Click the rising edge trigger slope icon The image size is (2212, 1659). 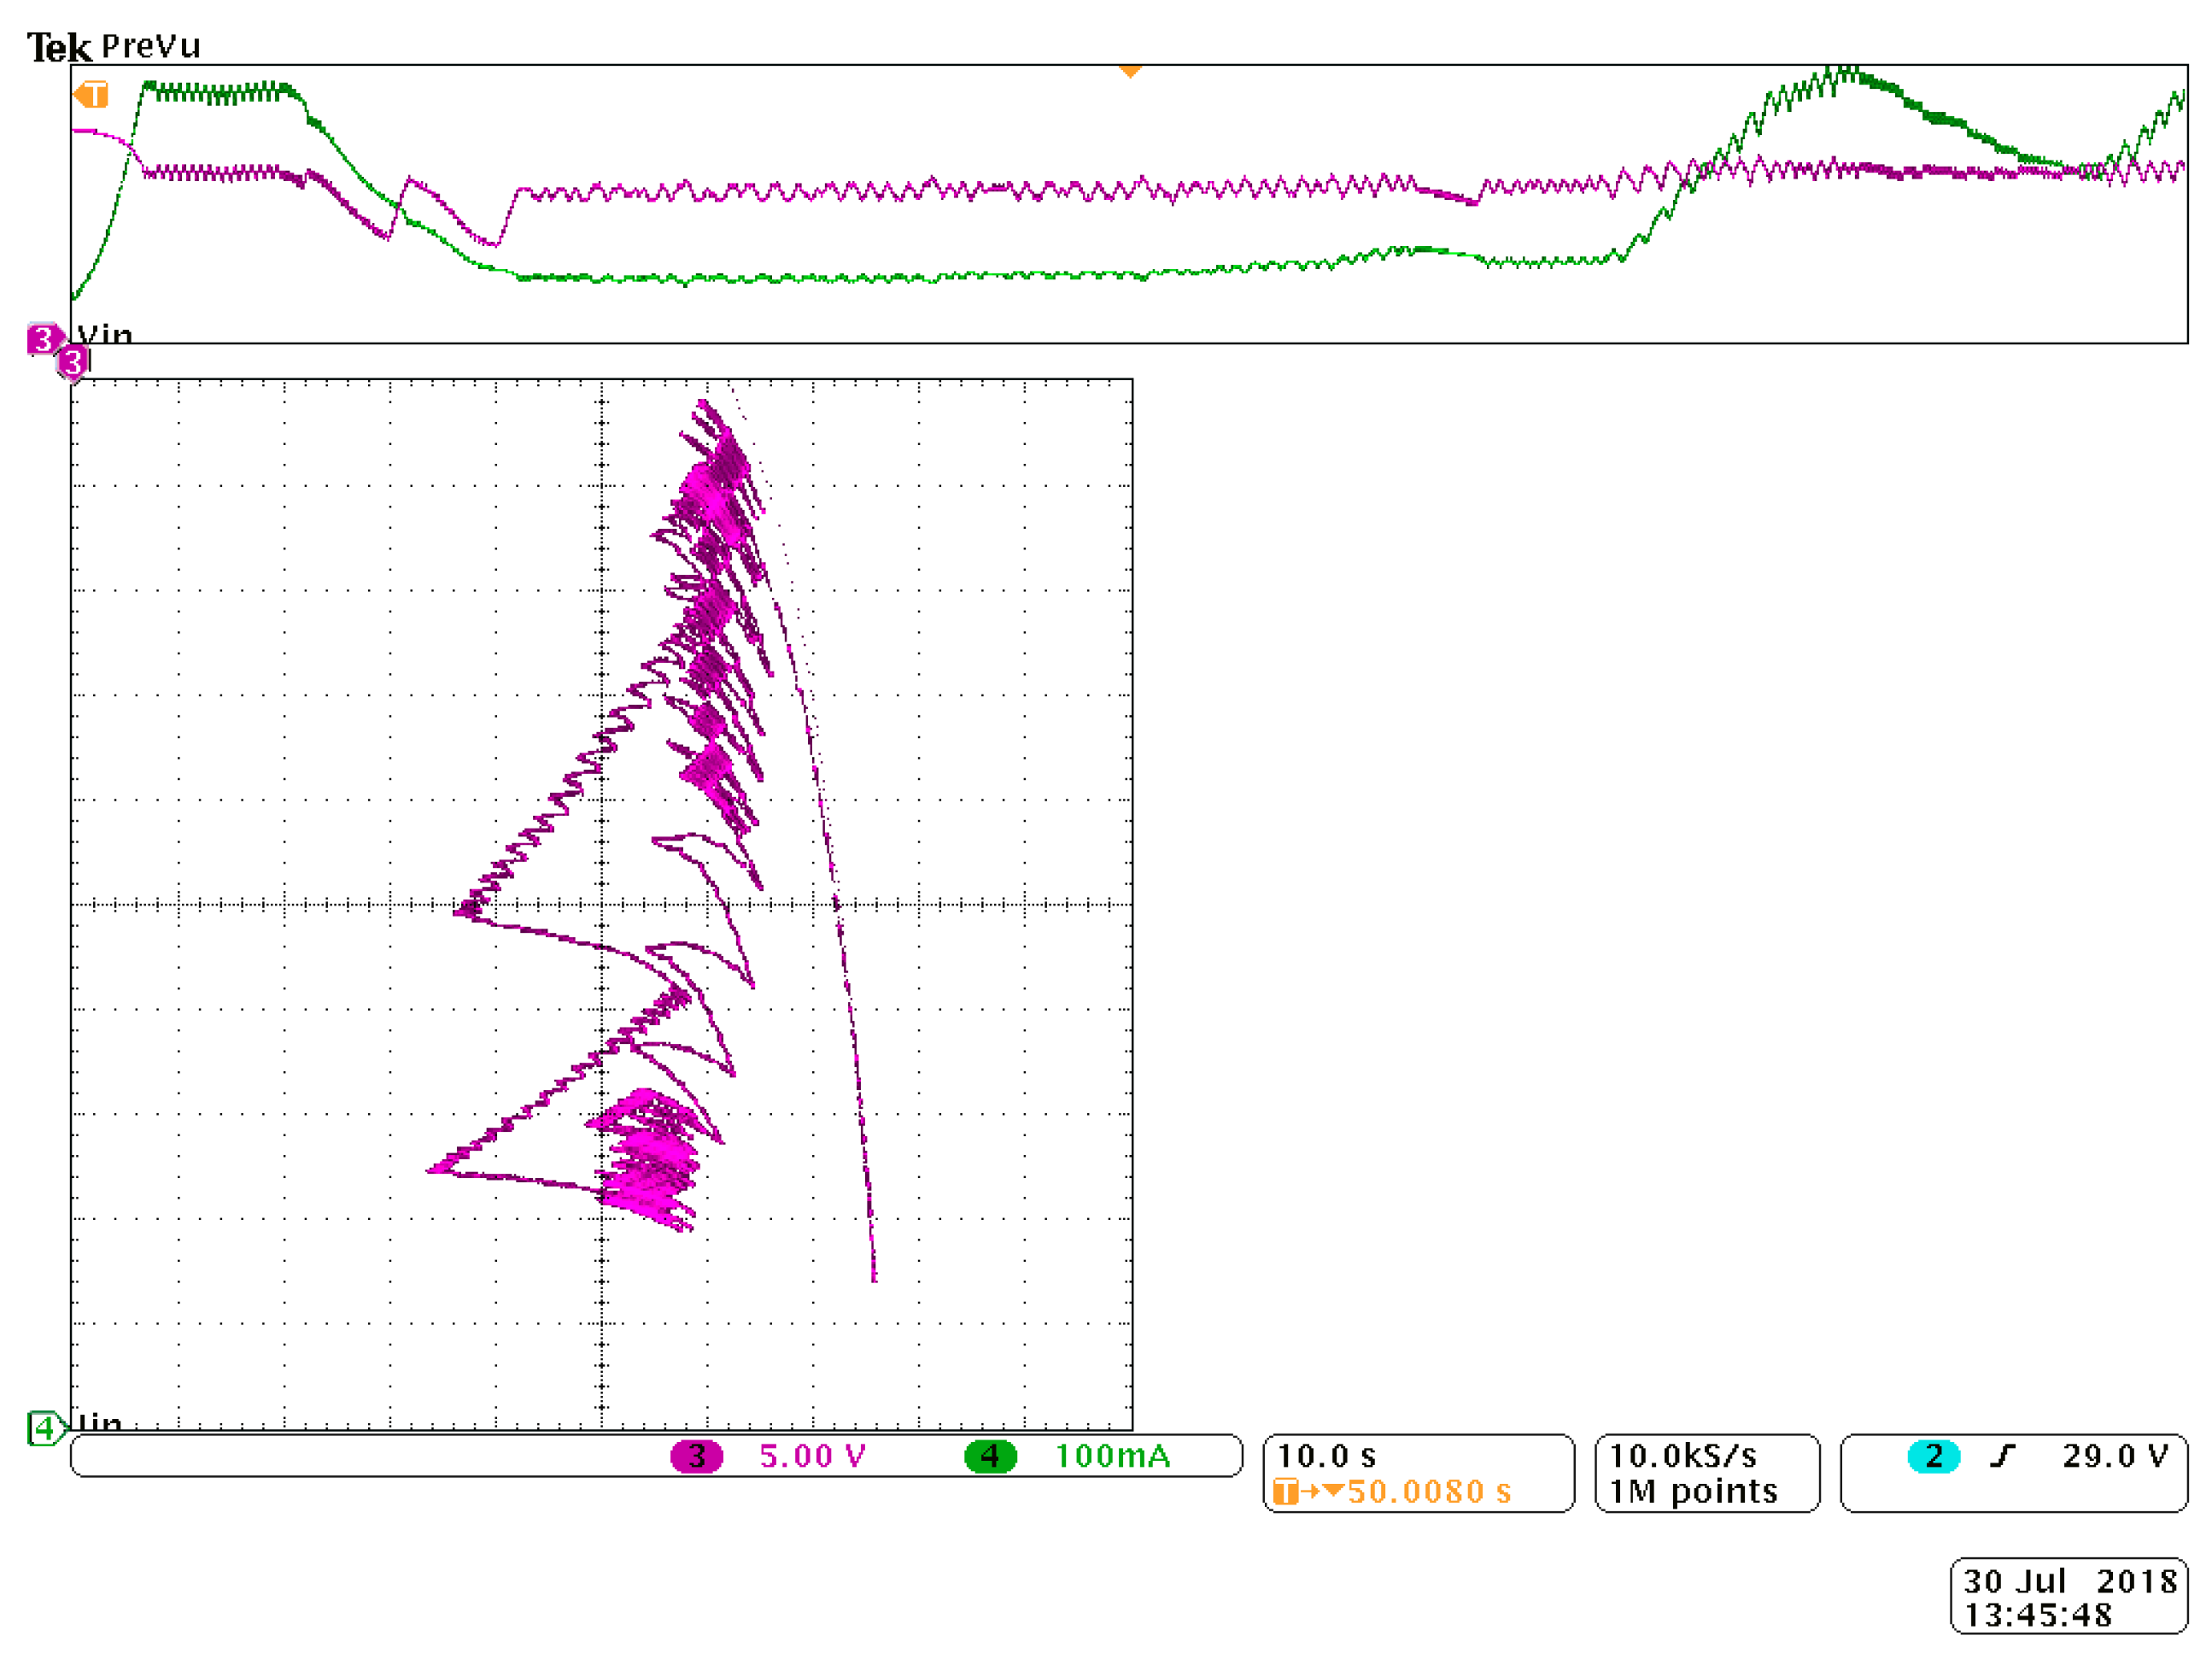click(2001, 1456)
